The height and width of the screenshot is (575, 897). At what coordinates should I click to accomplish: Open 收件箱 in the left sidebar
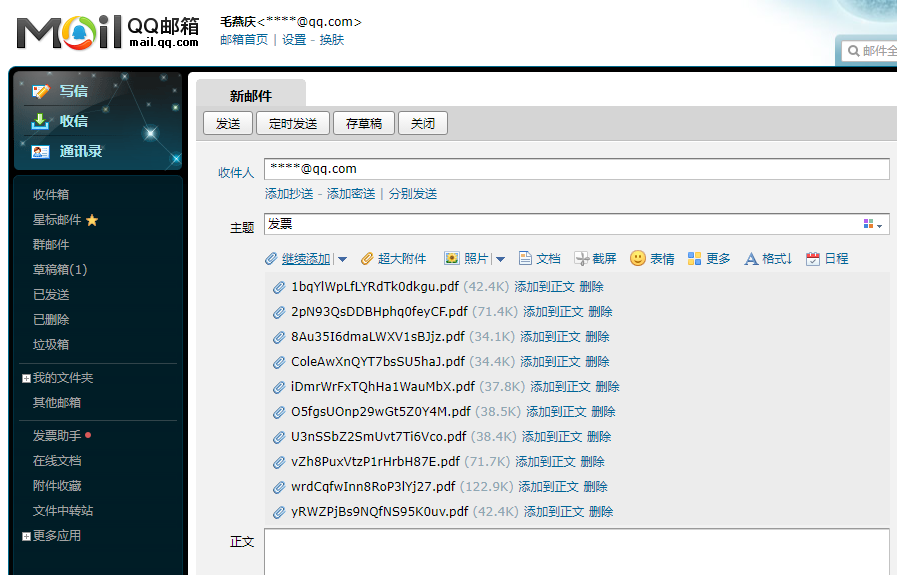coord(51,195)
